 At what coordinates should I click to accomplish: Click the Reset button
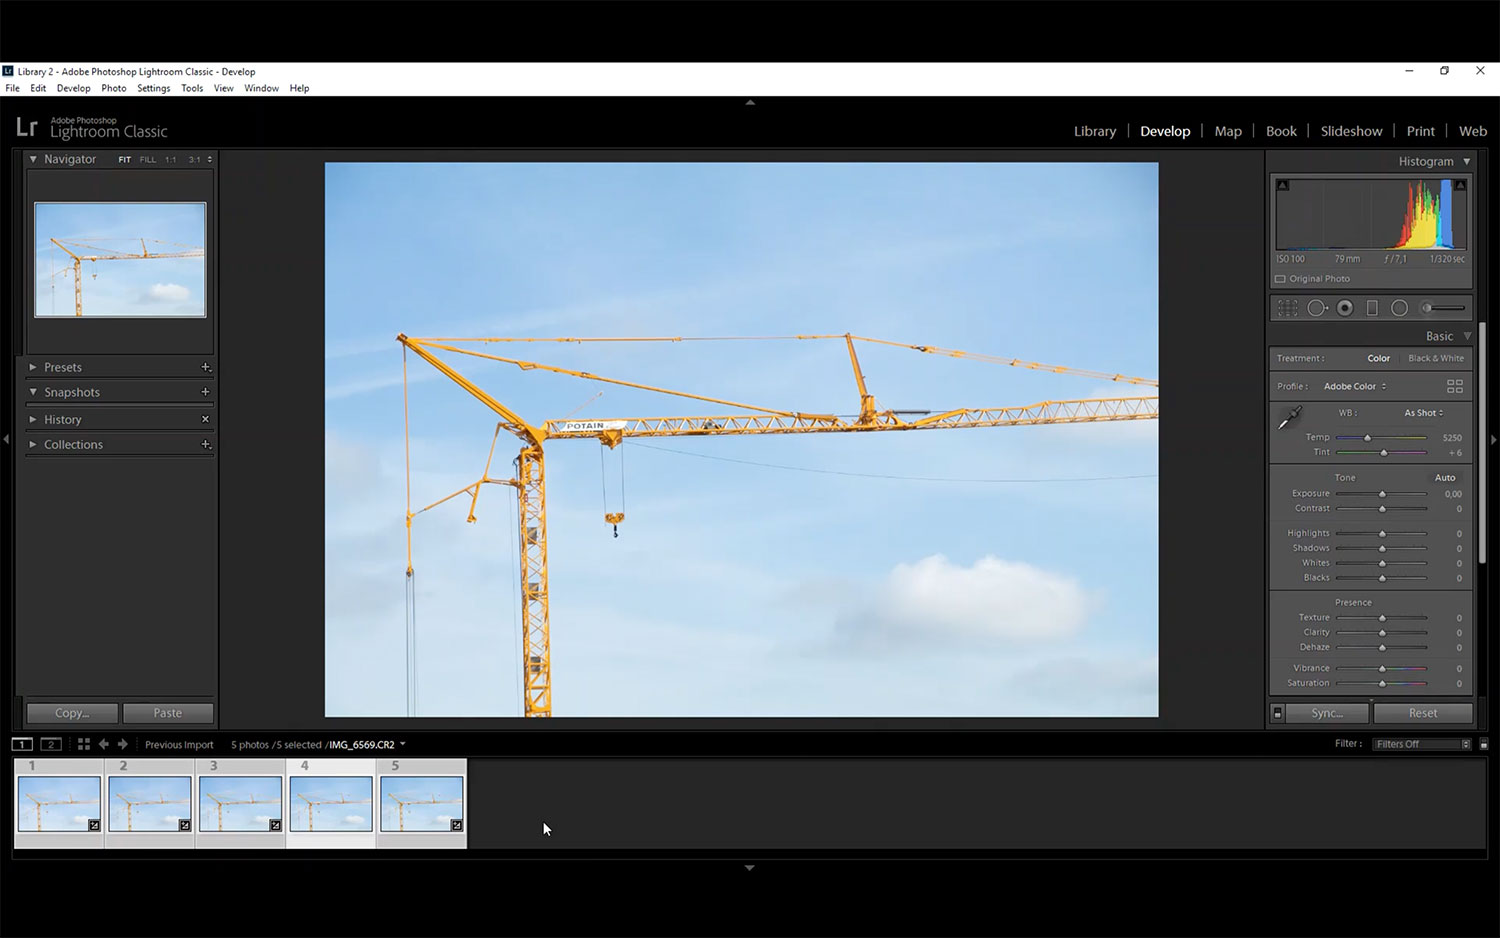[x=1422, y=713]
